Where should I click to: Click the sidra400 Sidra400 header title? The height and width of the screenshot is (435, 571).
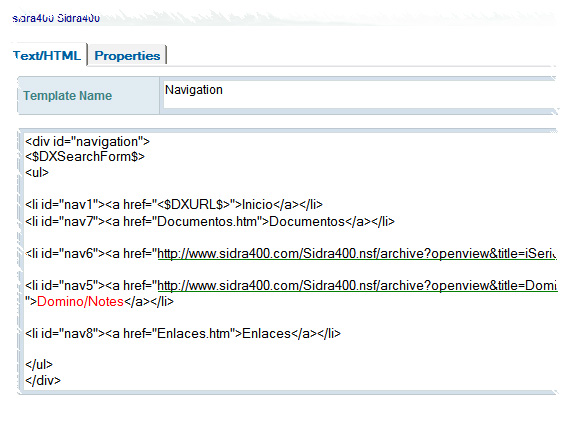[x=56, y=18]
